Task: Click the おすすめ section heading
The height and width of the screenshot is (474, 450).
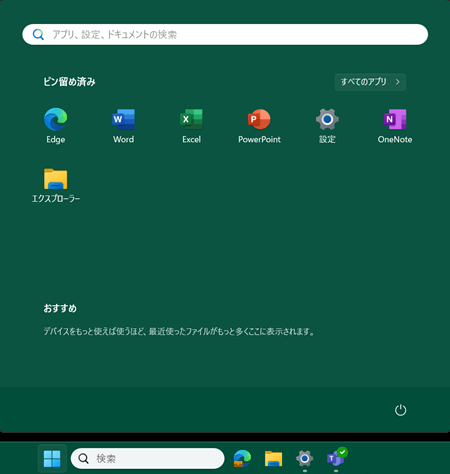Action: 60,308
